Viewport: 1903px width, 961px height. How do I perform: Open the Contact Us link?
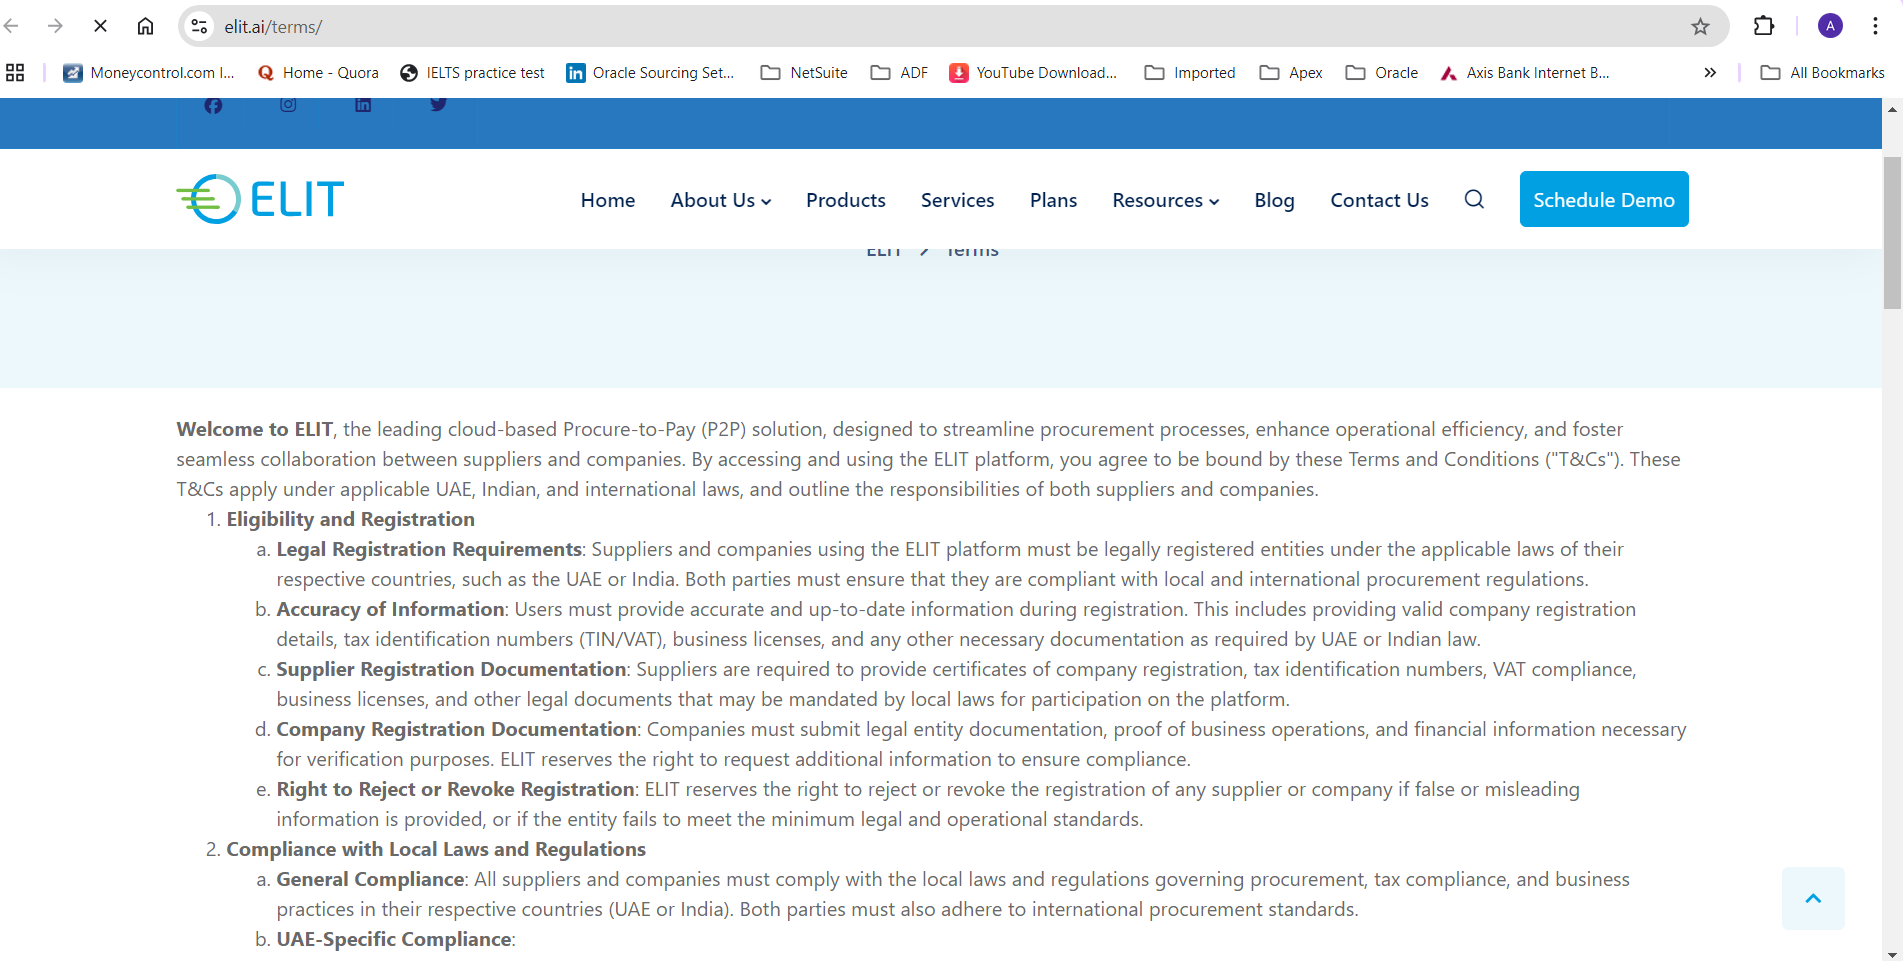point(1379,200)
